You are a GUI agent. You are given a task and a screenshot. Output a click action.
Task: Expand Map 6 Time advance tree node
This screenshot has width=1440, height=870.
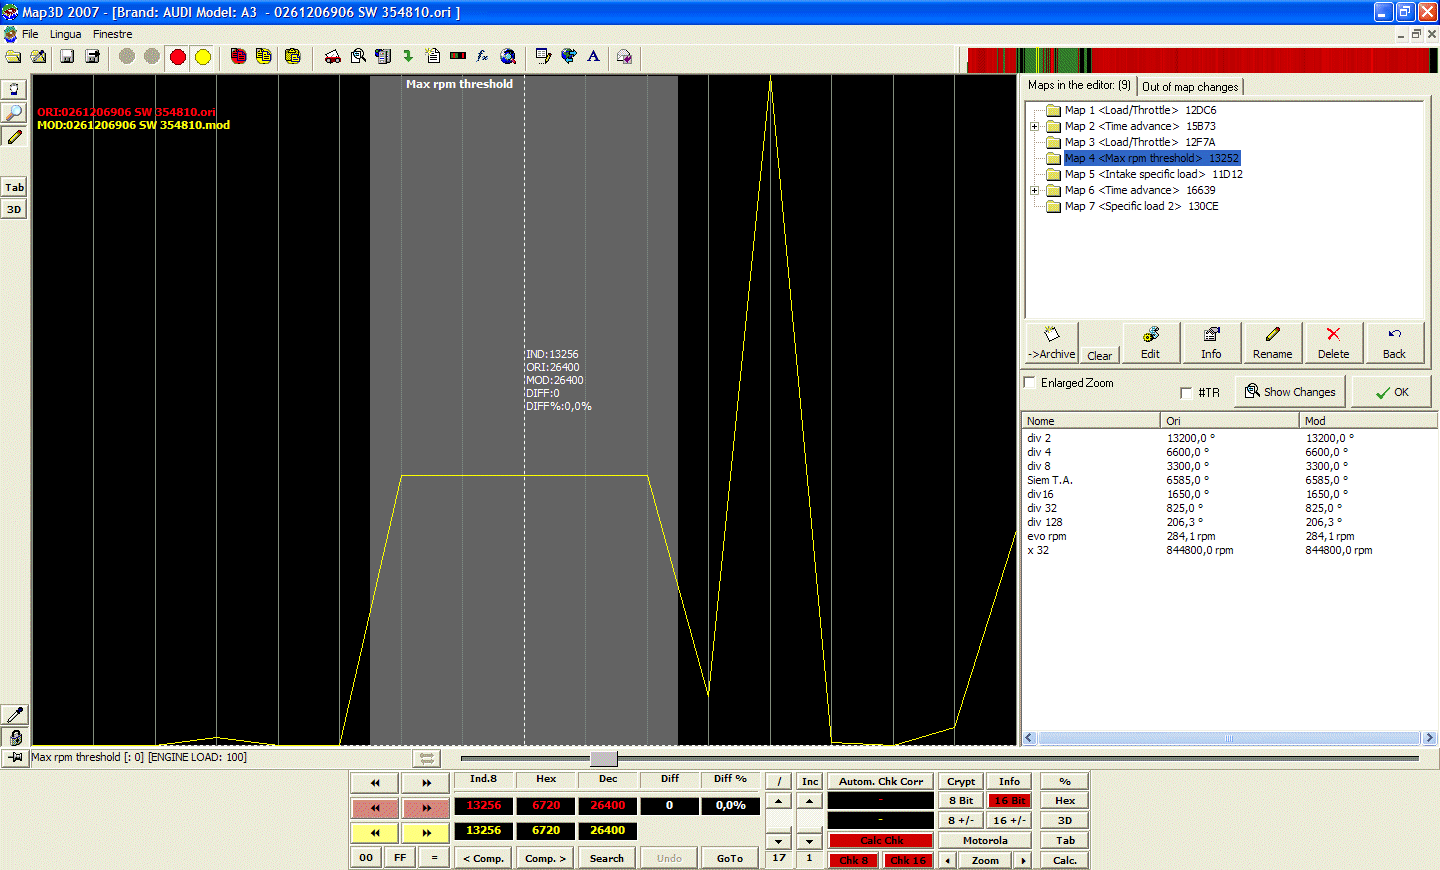click(1034, 190)
